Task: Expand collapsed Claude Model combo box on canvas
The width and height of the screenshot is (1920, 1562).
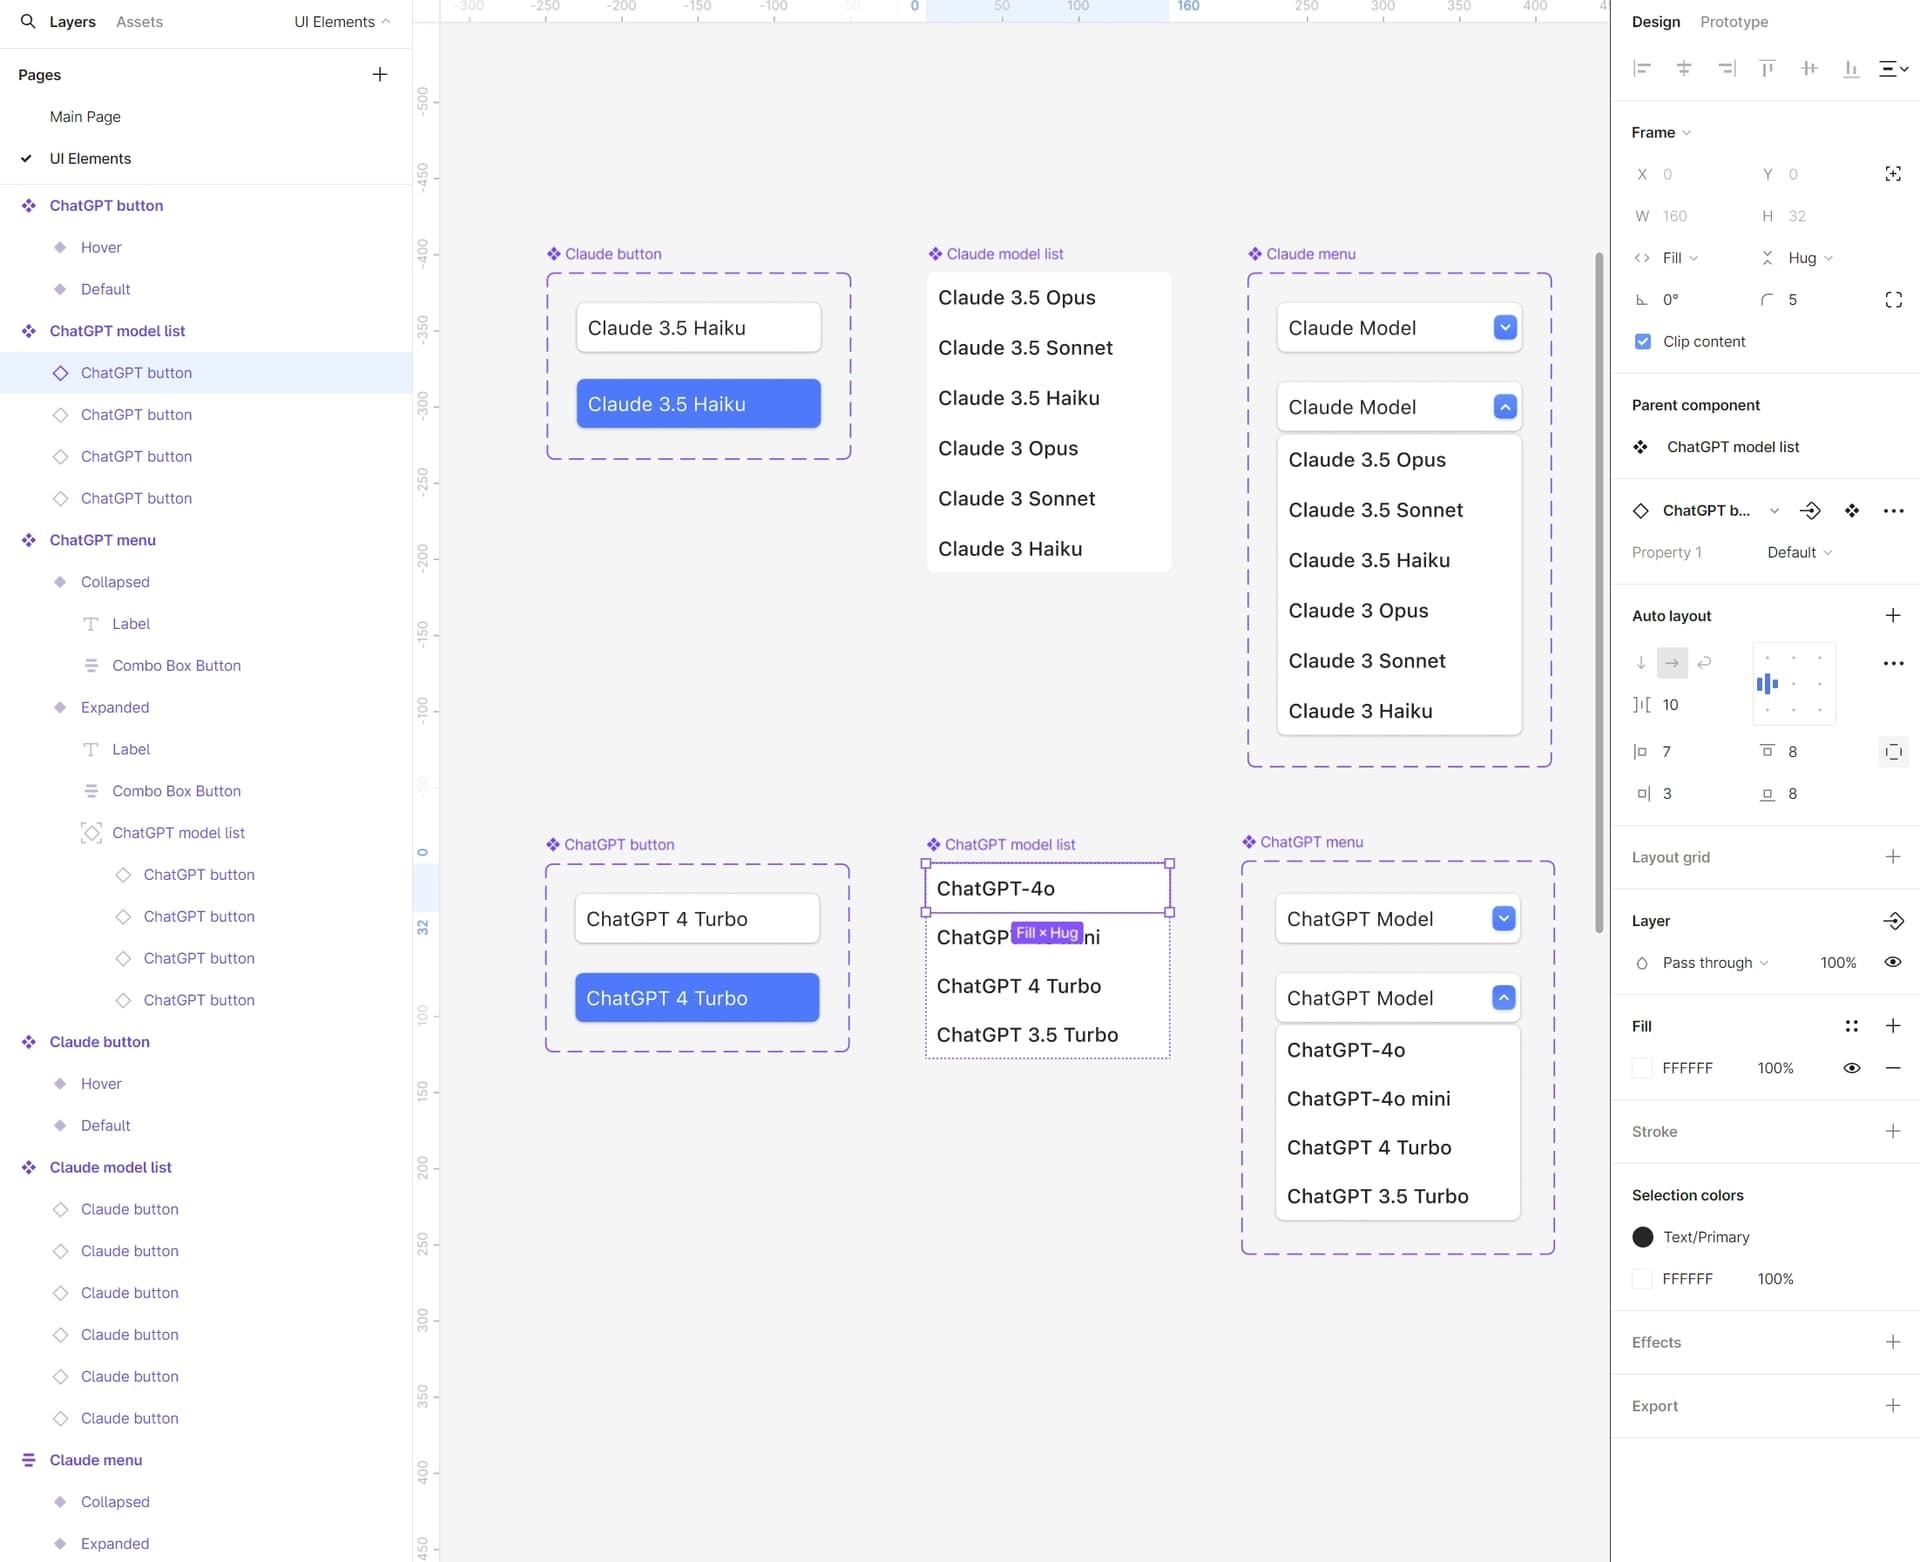Action: click(1504, 328)
